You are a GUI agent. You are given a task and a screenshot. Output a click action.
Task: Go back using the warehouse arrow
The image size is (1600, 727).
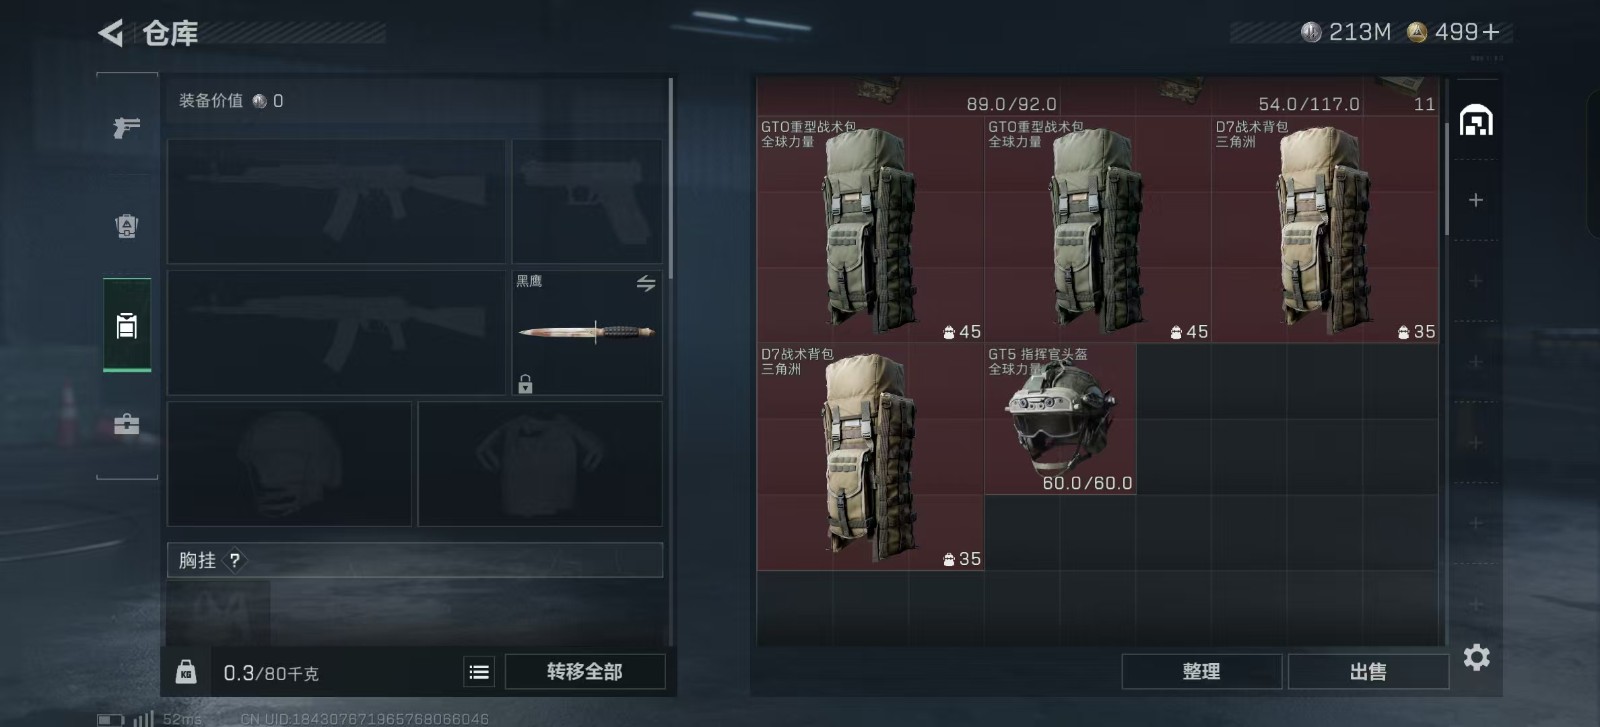point(110,33)
